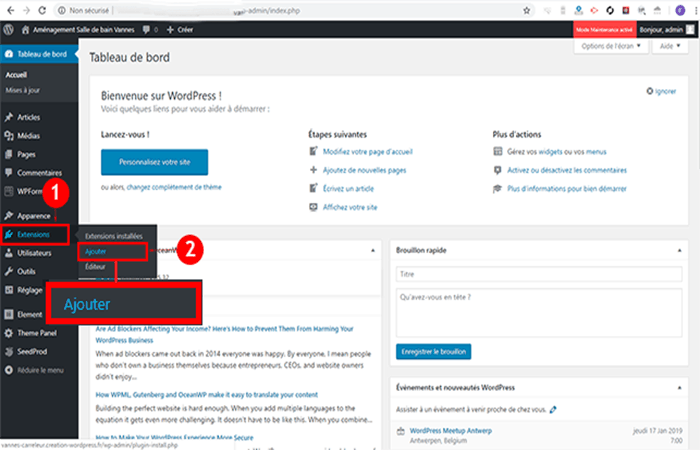Collapse the left dashboard widget arrow

coord(373,250)
